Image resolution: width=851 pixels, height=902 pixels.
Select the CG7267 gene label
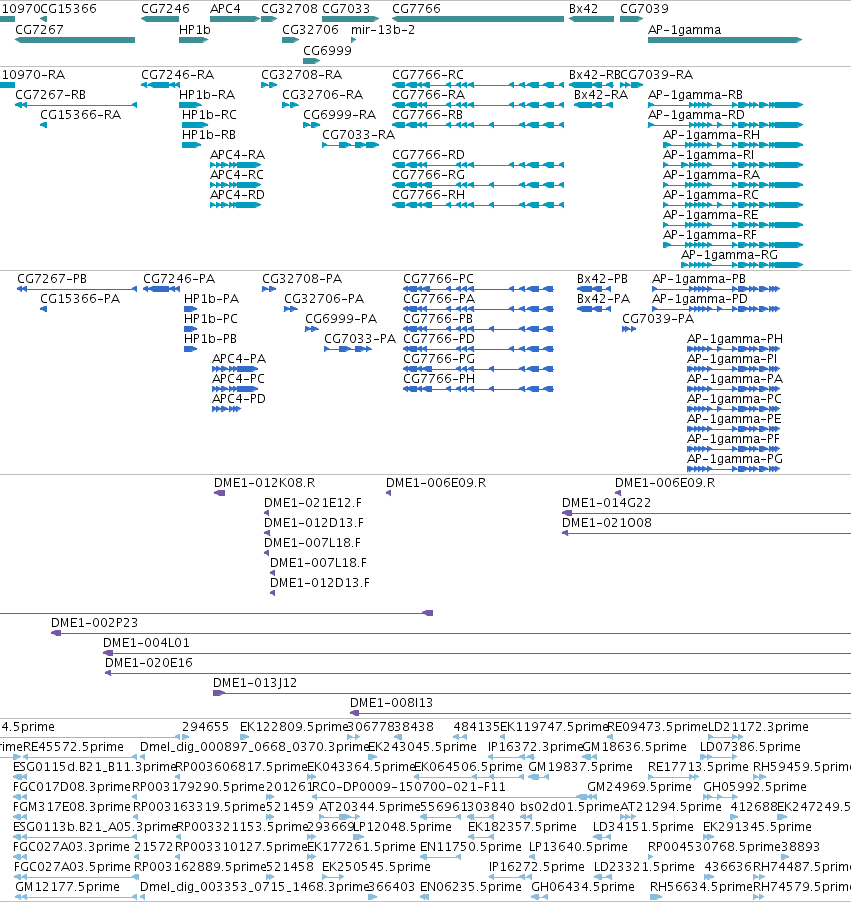pyautogui.click(x=39, y=29)
